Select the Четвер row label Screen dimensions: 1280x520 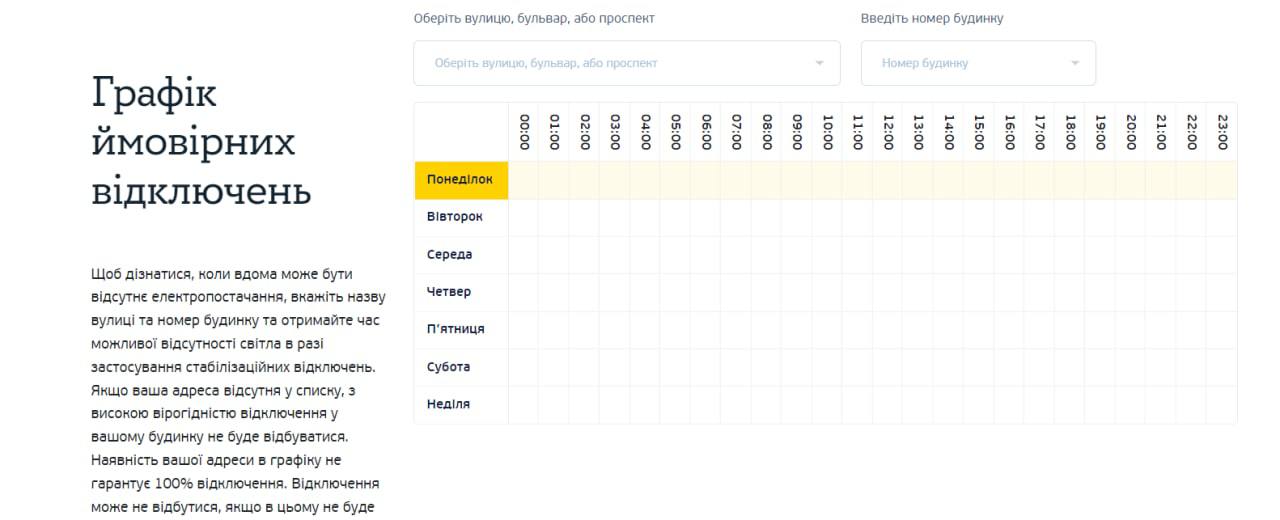coord(449,292)
